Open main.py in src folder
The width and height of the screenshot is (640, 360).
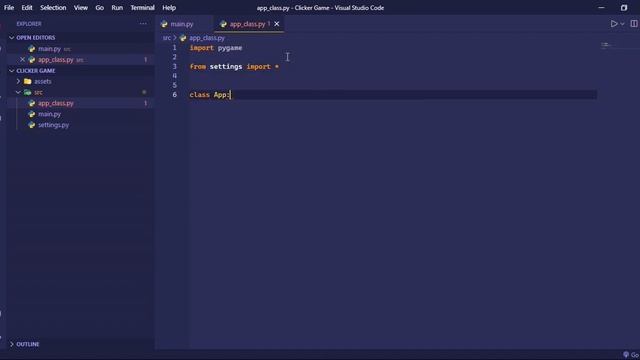pos(49,114)
